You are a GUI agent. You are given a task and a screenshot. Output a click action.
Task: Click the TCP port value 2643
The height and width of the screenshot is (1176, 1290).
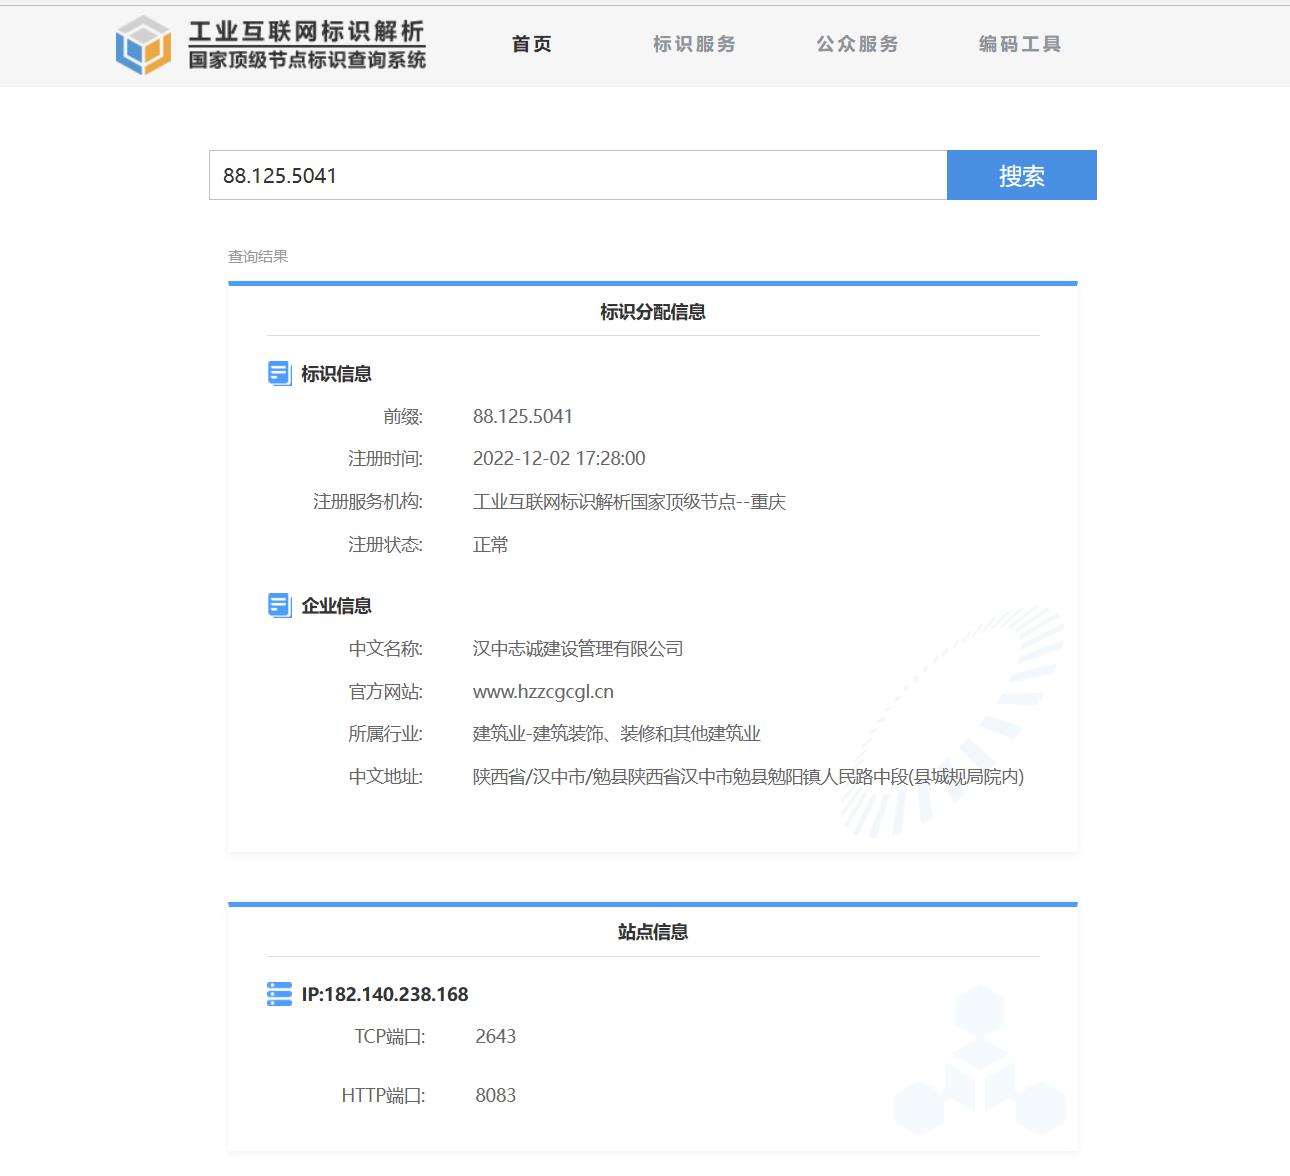[x=495, y=1037]
